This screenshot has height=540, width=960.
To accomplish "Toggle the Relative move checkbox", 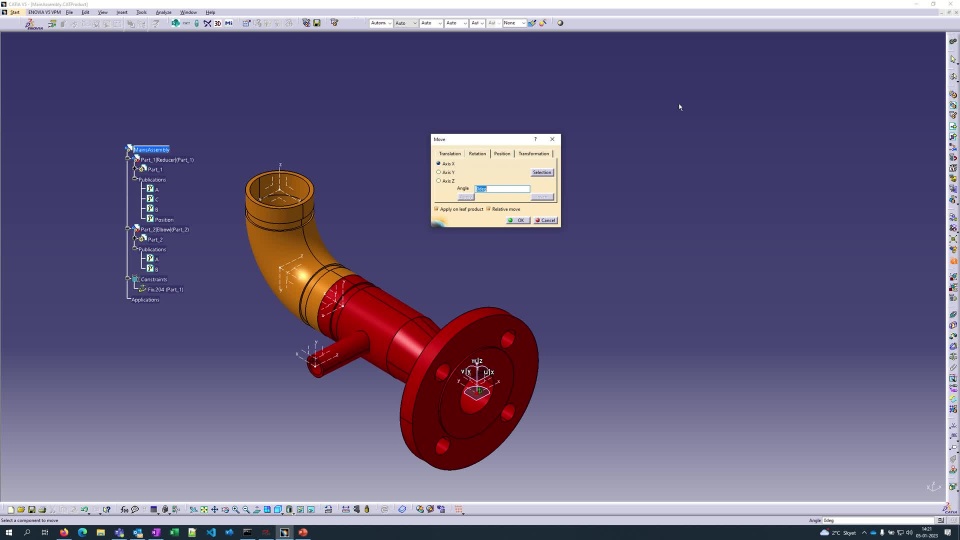I will click(489, 209).
